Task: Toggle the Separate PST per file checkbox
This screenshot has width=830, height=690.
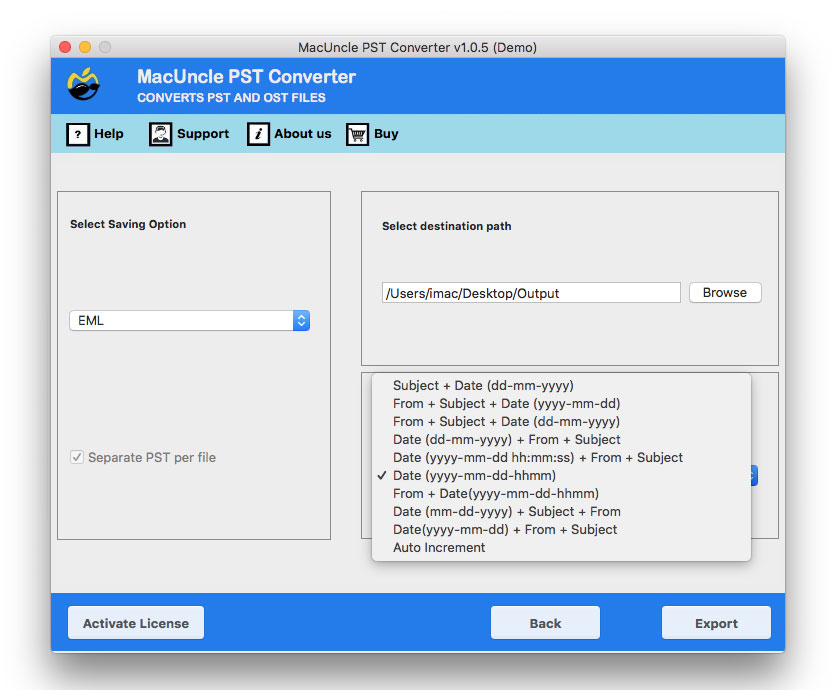Action: (x=77, y=457)
